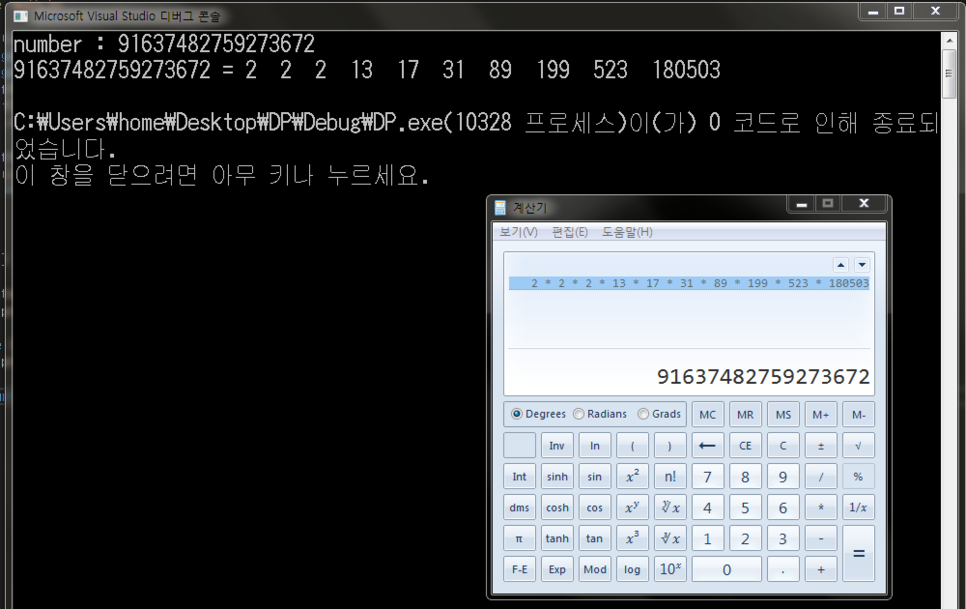Viewport: 966px width, 609px height.
Task: Click digit 9 on calculator
Action: 783,477
